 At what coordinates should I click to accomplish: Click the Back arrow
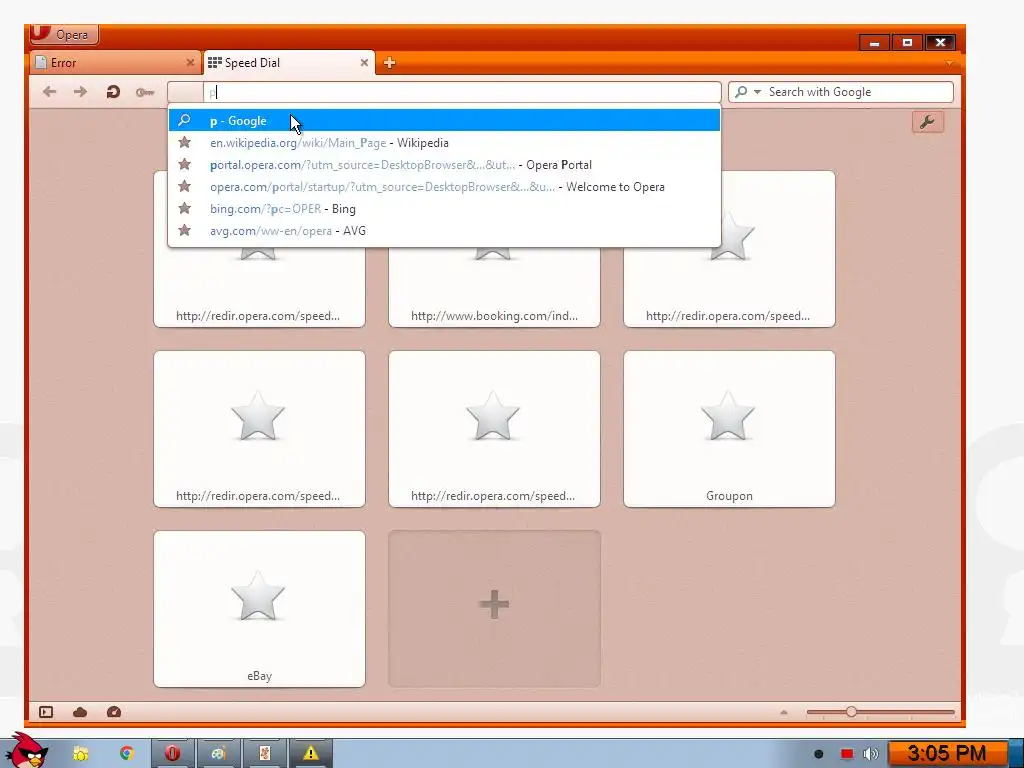click(x=50, y=91)
